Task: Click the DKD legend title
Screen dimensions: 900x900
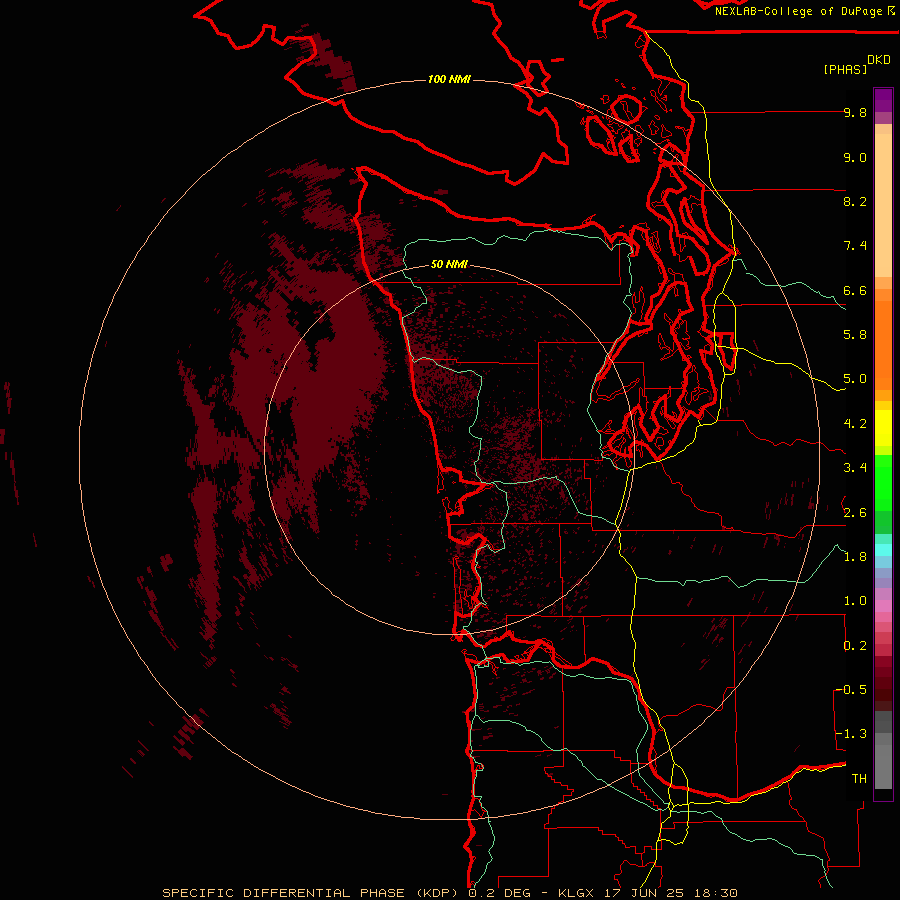Action: coord(879,60)
